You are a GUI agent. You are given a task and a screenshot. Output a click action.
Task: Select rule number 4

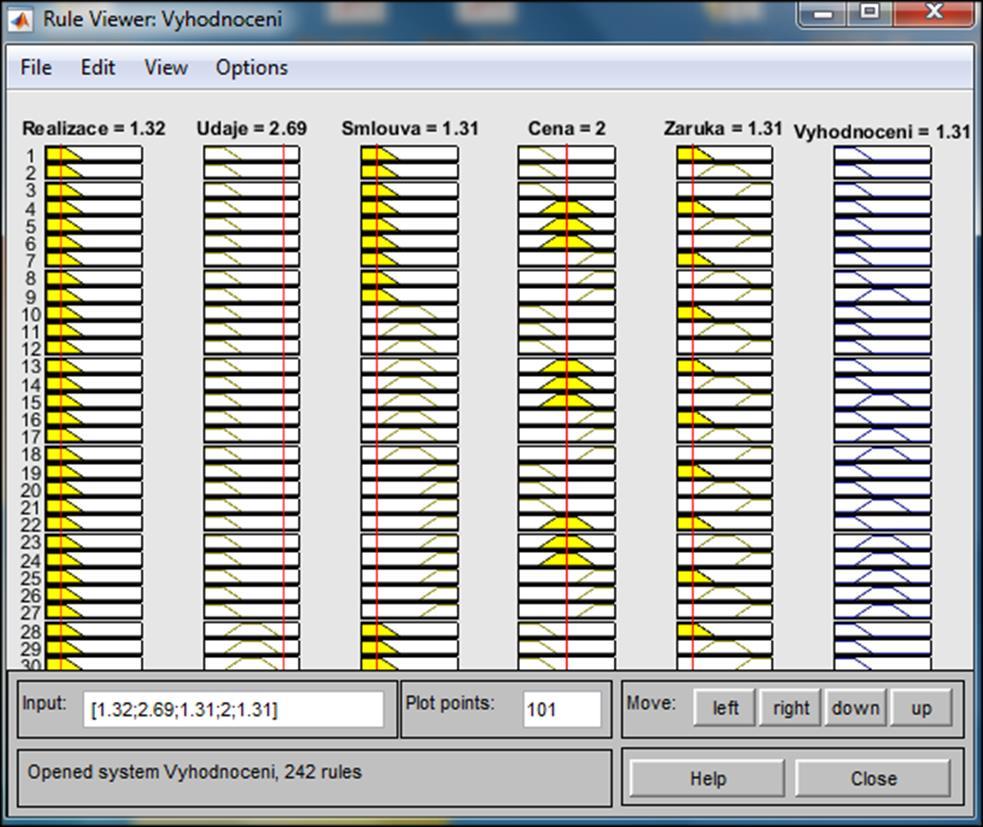pos(30,209)
